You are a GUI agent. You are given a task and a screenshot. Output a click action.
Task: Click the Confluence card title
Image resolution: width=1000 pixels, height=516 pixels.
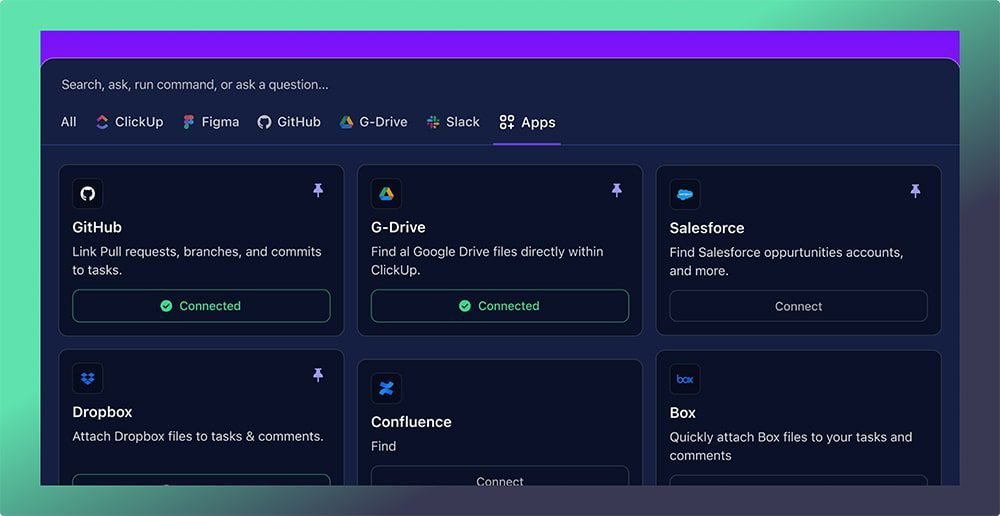point(411,422)
